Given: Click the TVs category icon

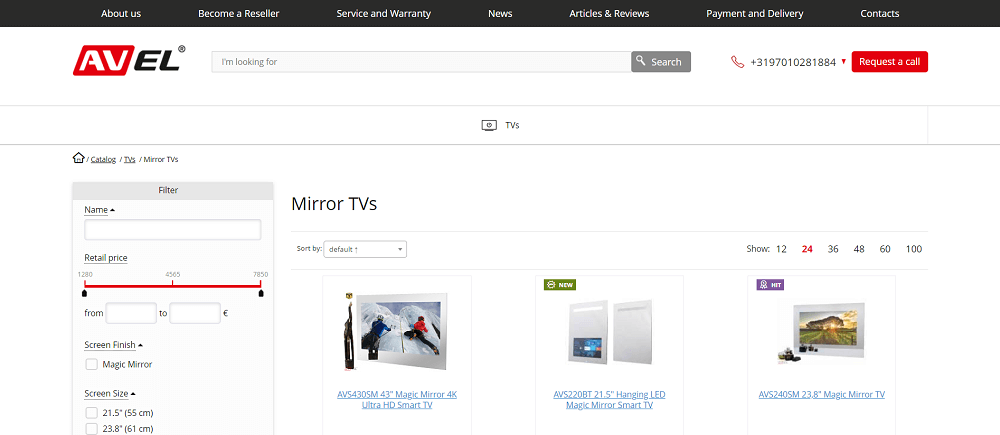Looking at the screenshot, I should pyautogui.click(x=489, y=125).
